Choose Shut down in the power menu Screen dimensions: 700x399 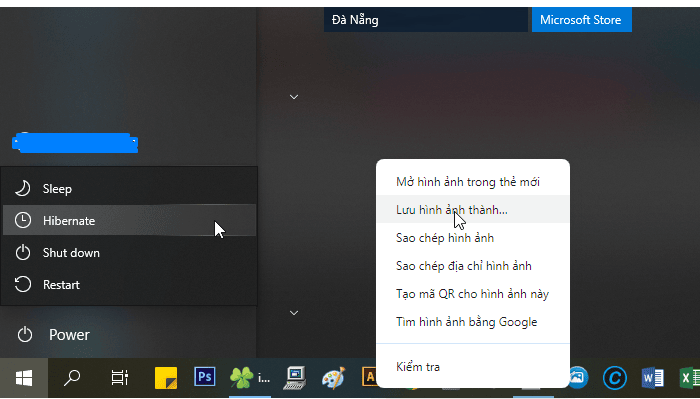129,253
